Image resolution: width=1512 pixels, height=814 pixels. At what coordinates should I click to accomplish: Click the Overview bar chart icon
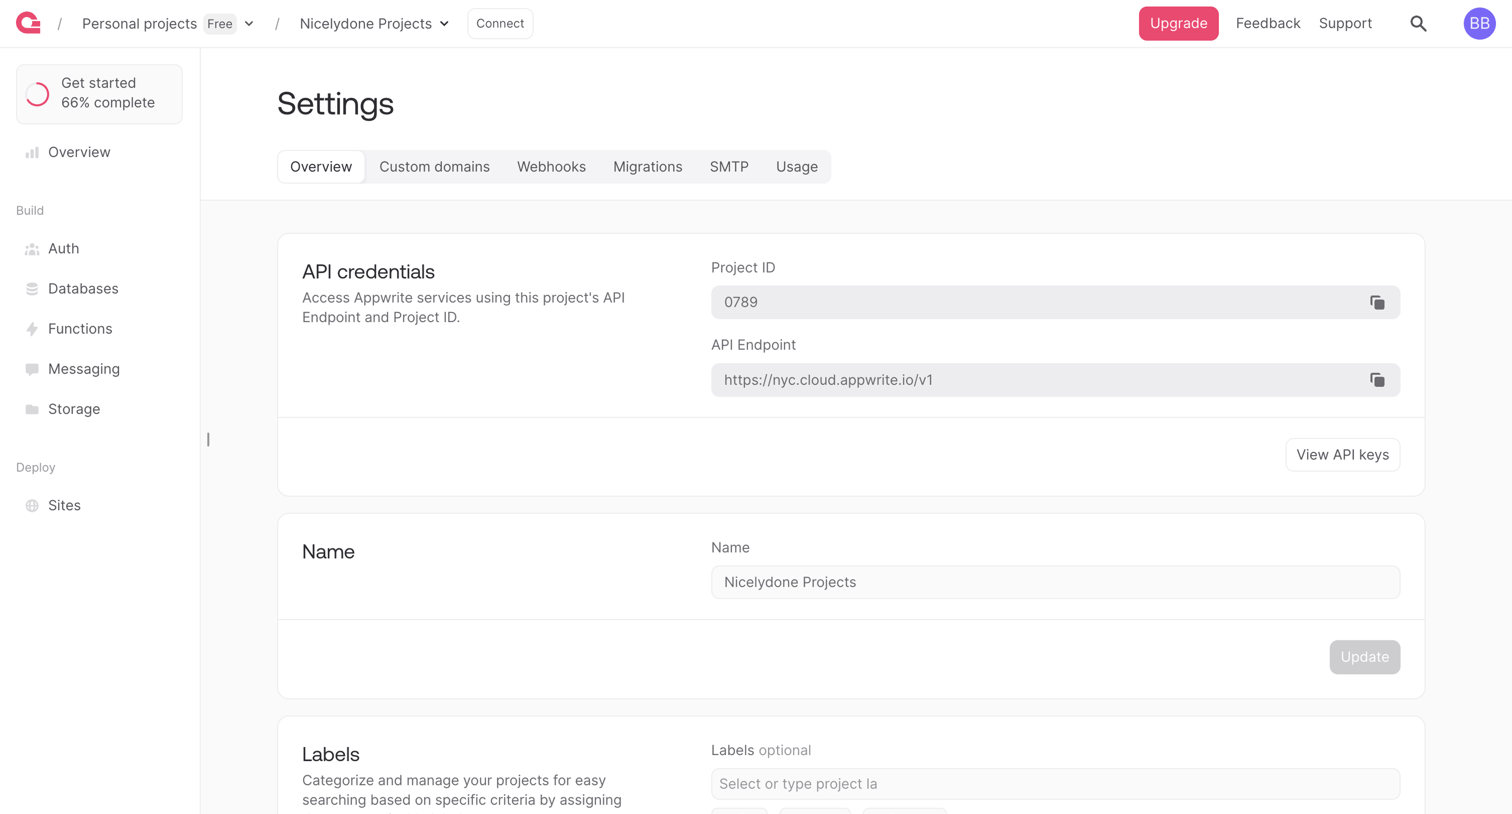coord(32,152)
